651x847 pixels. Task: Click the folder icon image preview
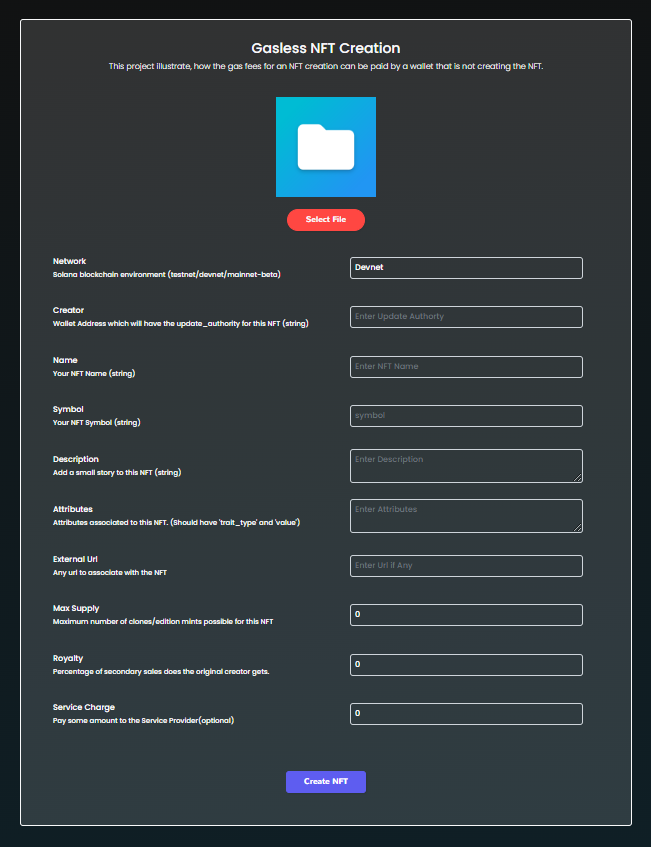click(325, 147)
